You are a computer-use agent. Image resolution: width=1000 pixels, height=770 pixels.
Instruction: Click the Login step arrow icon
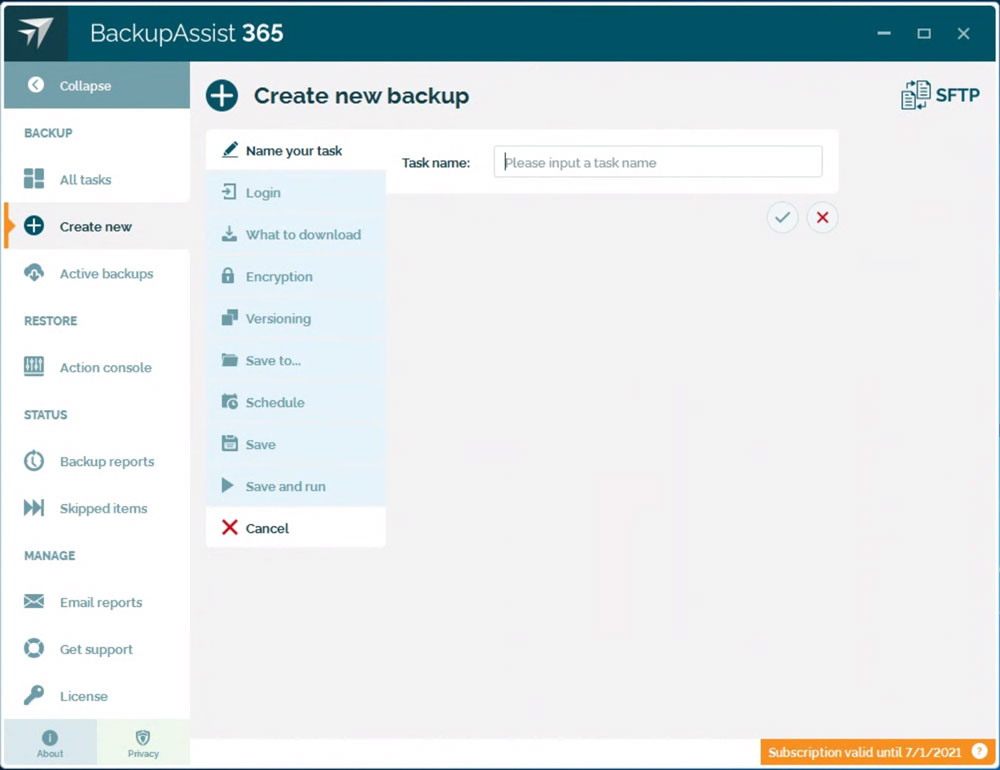coord(229,191)
